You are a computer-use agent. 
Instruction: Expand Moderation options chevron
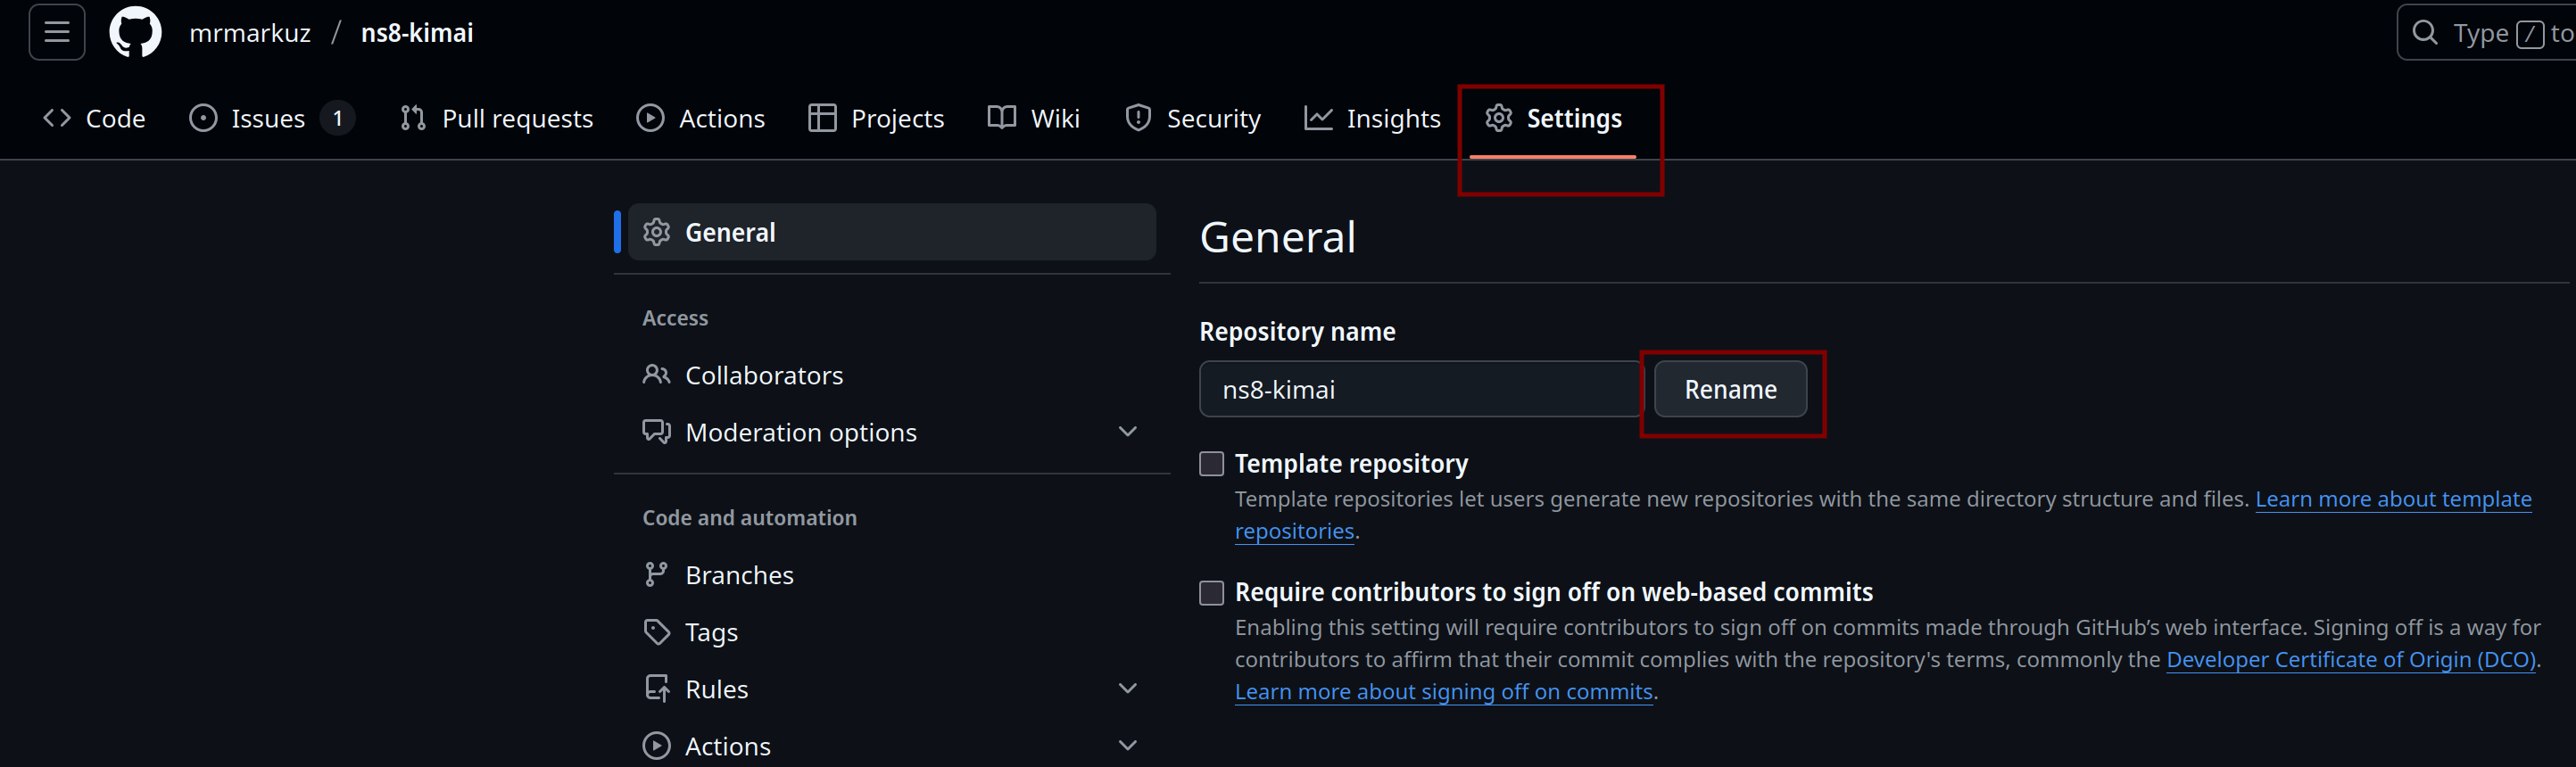pos(1127,432)
